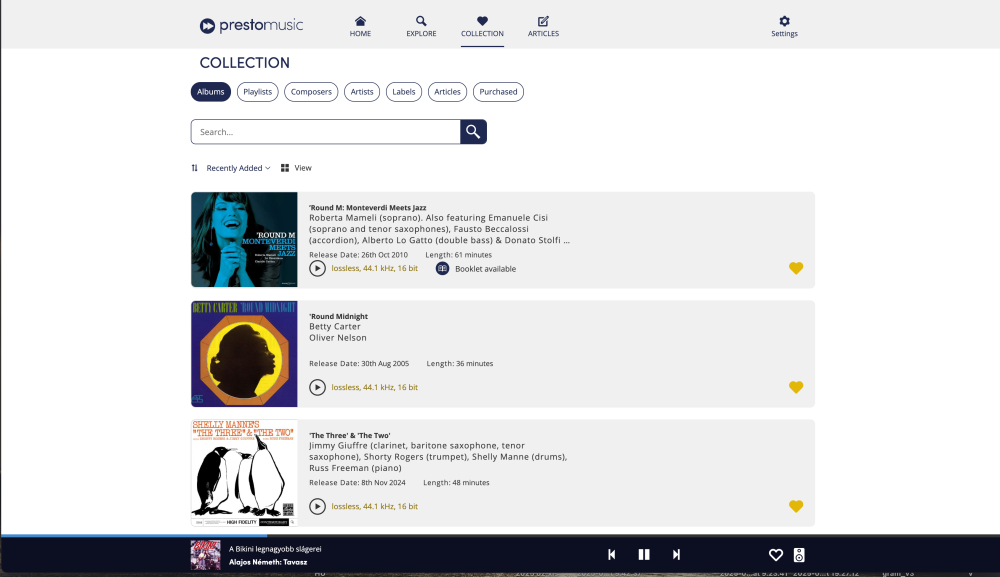Play 'Round M: Monteverdi Meets Jazz album
Image resolution: width=1000 pixels, height=577 pixels.
[x=317, y=268]
